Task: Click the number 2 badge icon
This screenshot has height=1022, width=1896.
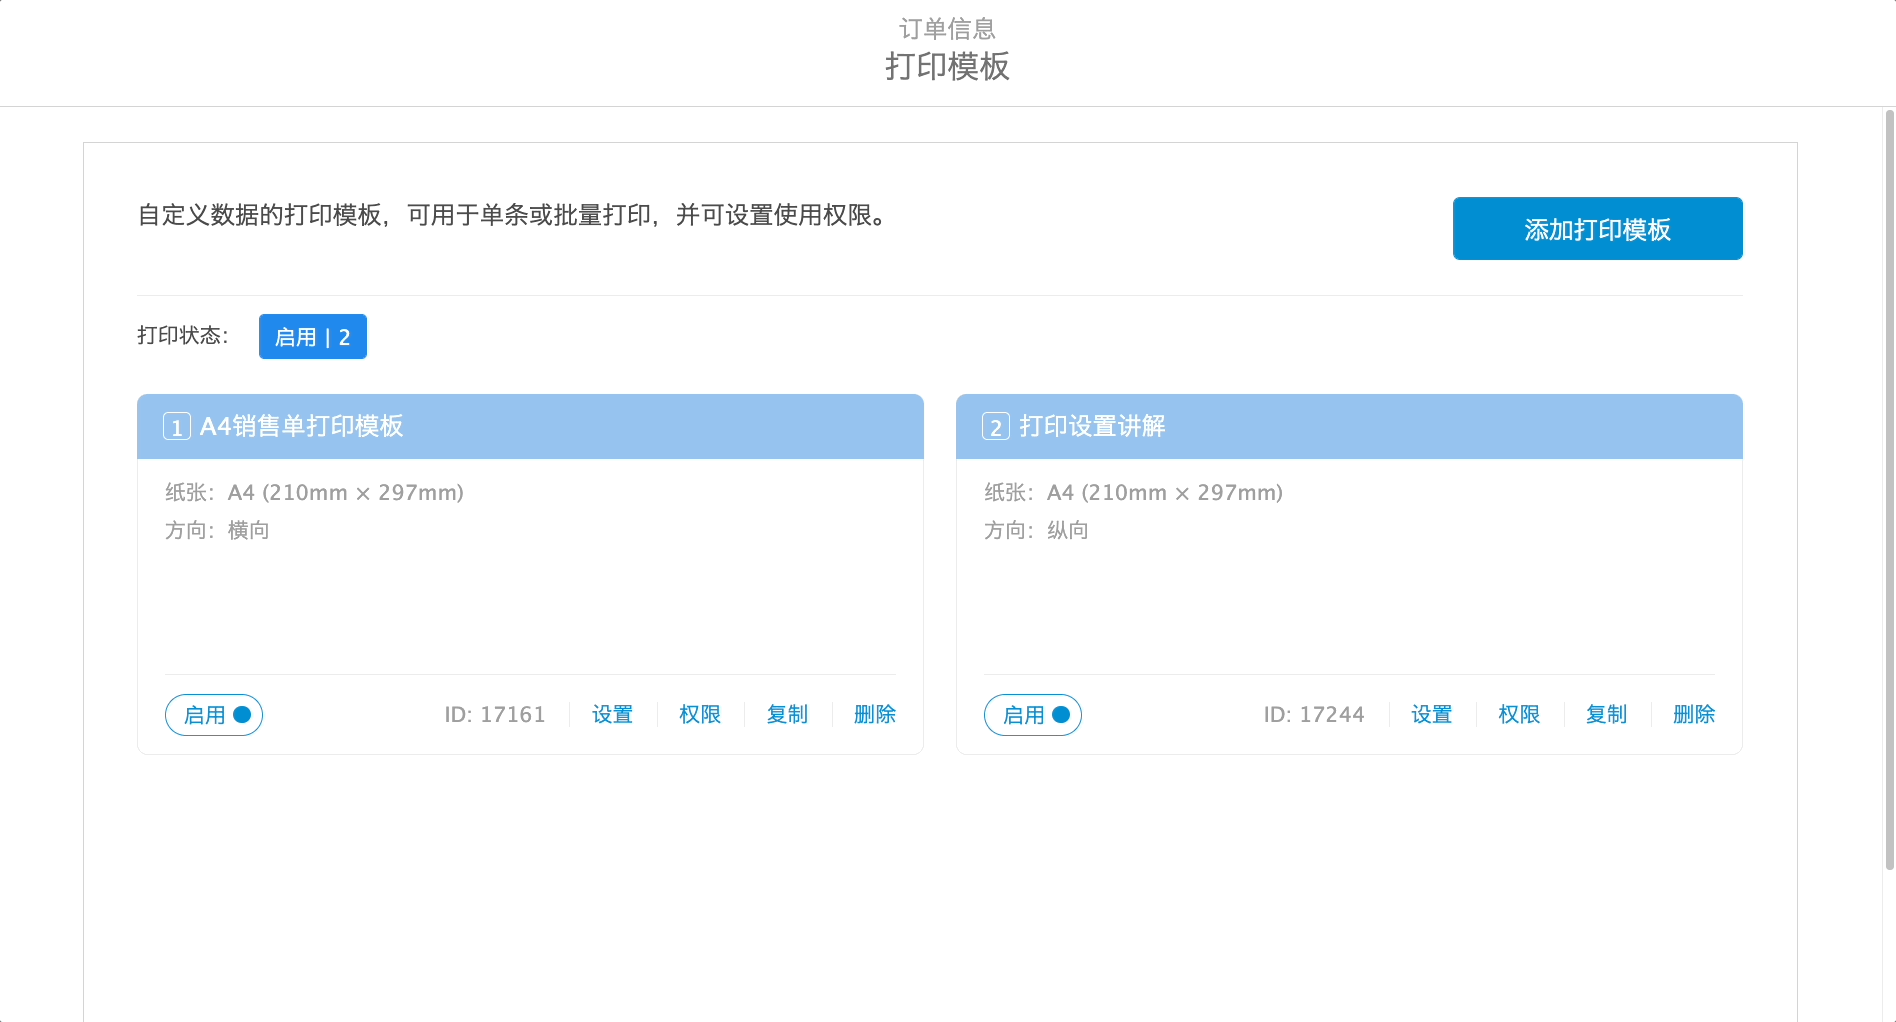Action: coord(996,427)
